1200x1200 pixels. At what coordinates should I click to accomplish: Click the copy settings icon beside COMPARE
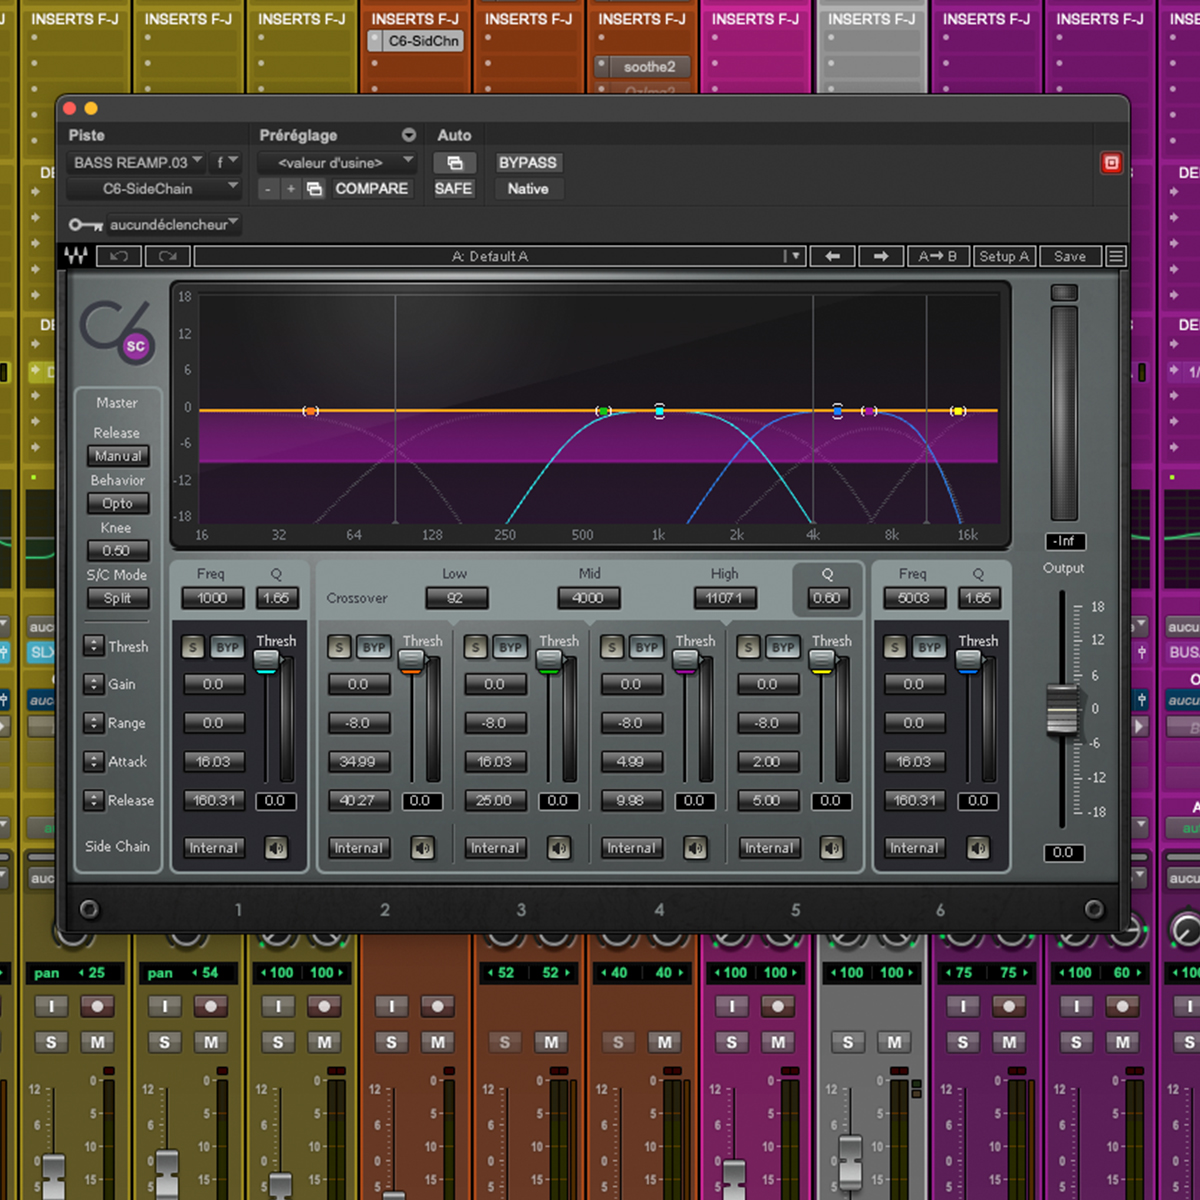pyautogui.click(x=314, y=189)
